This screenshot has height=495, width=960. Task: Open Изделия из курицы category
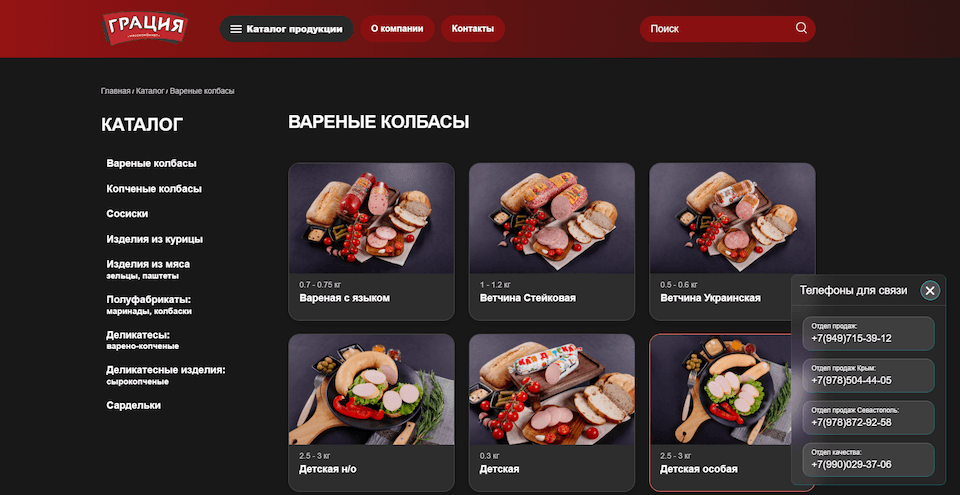(x=154, y=239)
